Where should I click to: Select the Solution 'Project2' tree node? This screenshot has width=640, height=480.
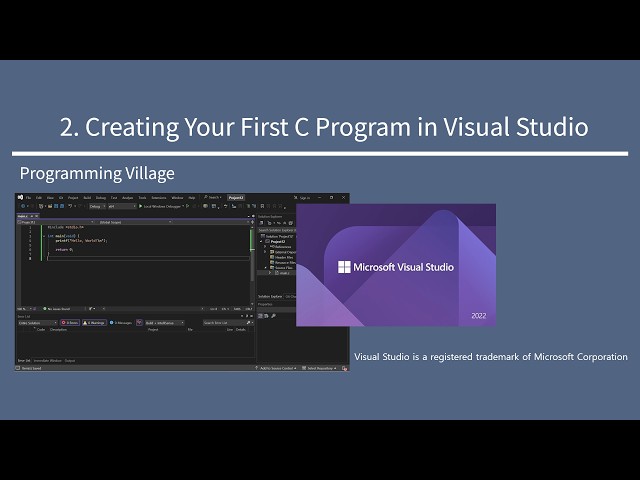tap(277, 236)
